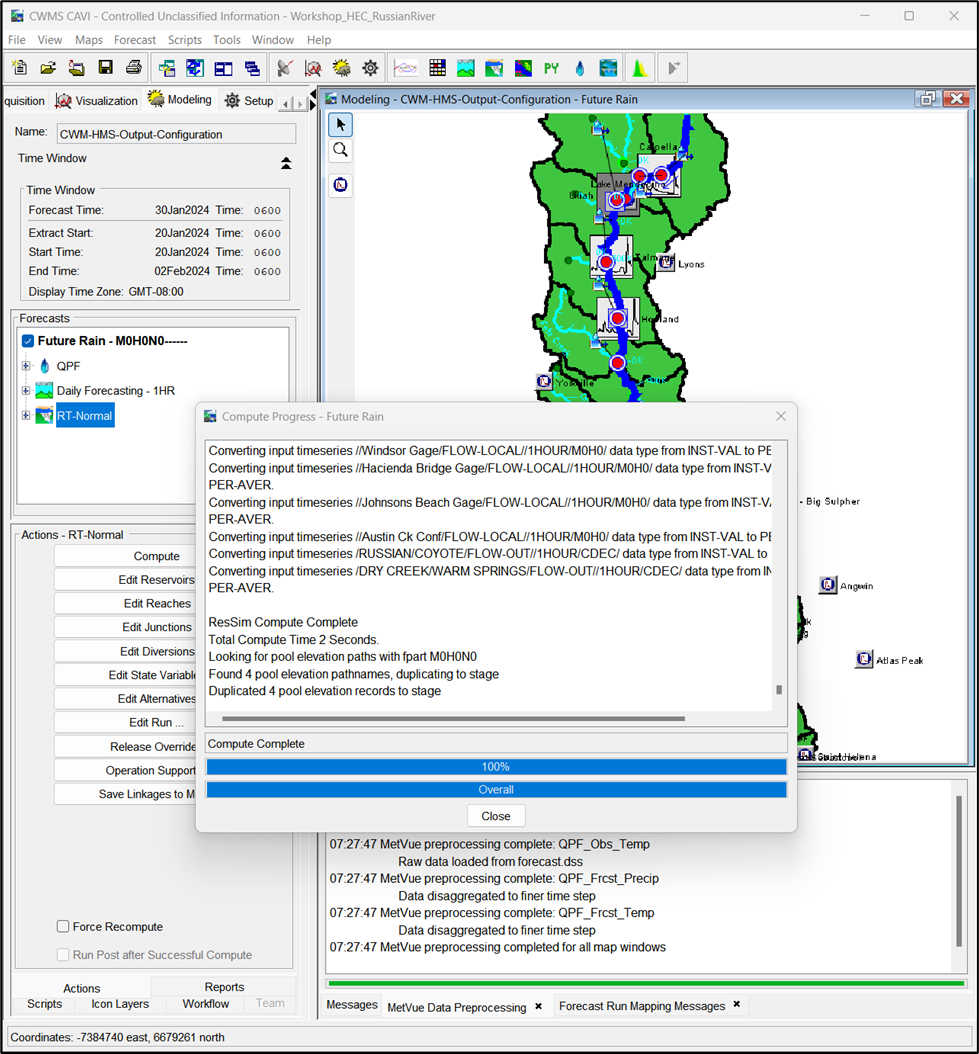Open the Forecast menu
Image resolution: width=979 pixels, height=1054 pixels.
[135, 40]
